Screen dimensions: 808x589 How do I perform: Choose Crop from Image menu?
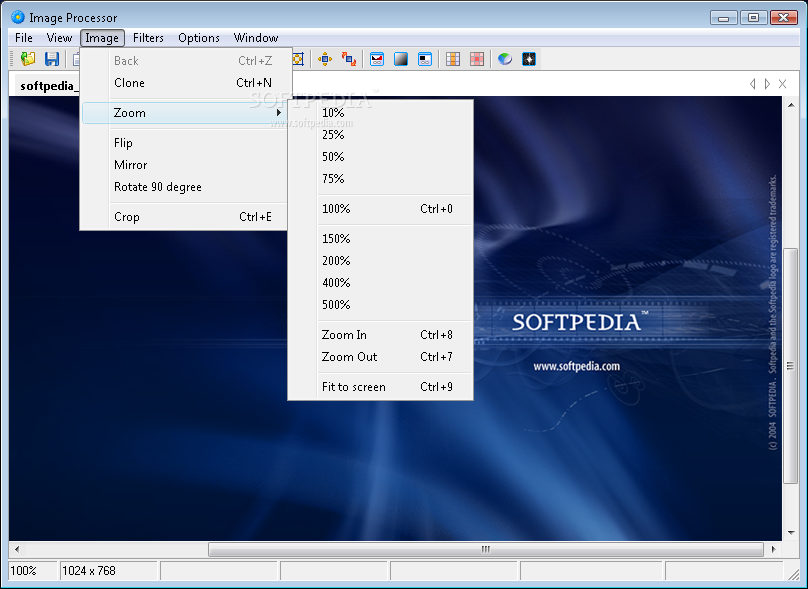coord(184,217)
